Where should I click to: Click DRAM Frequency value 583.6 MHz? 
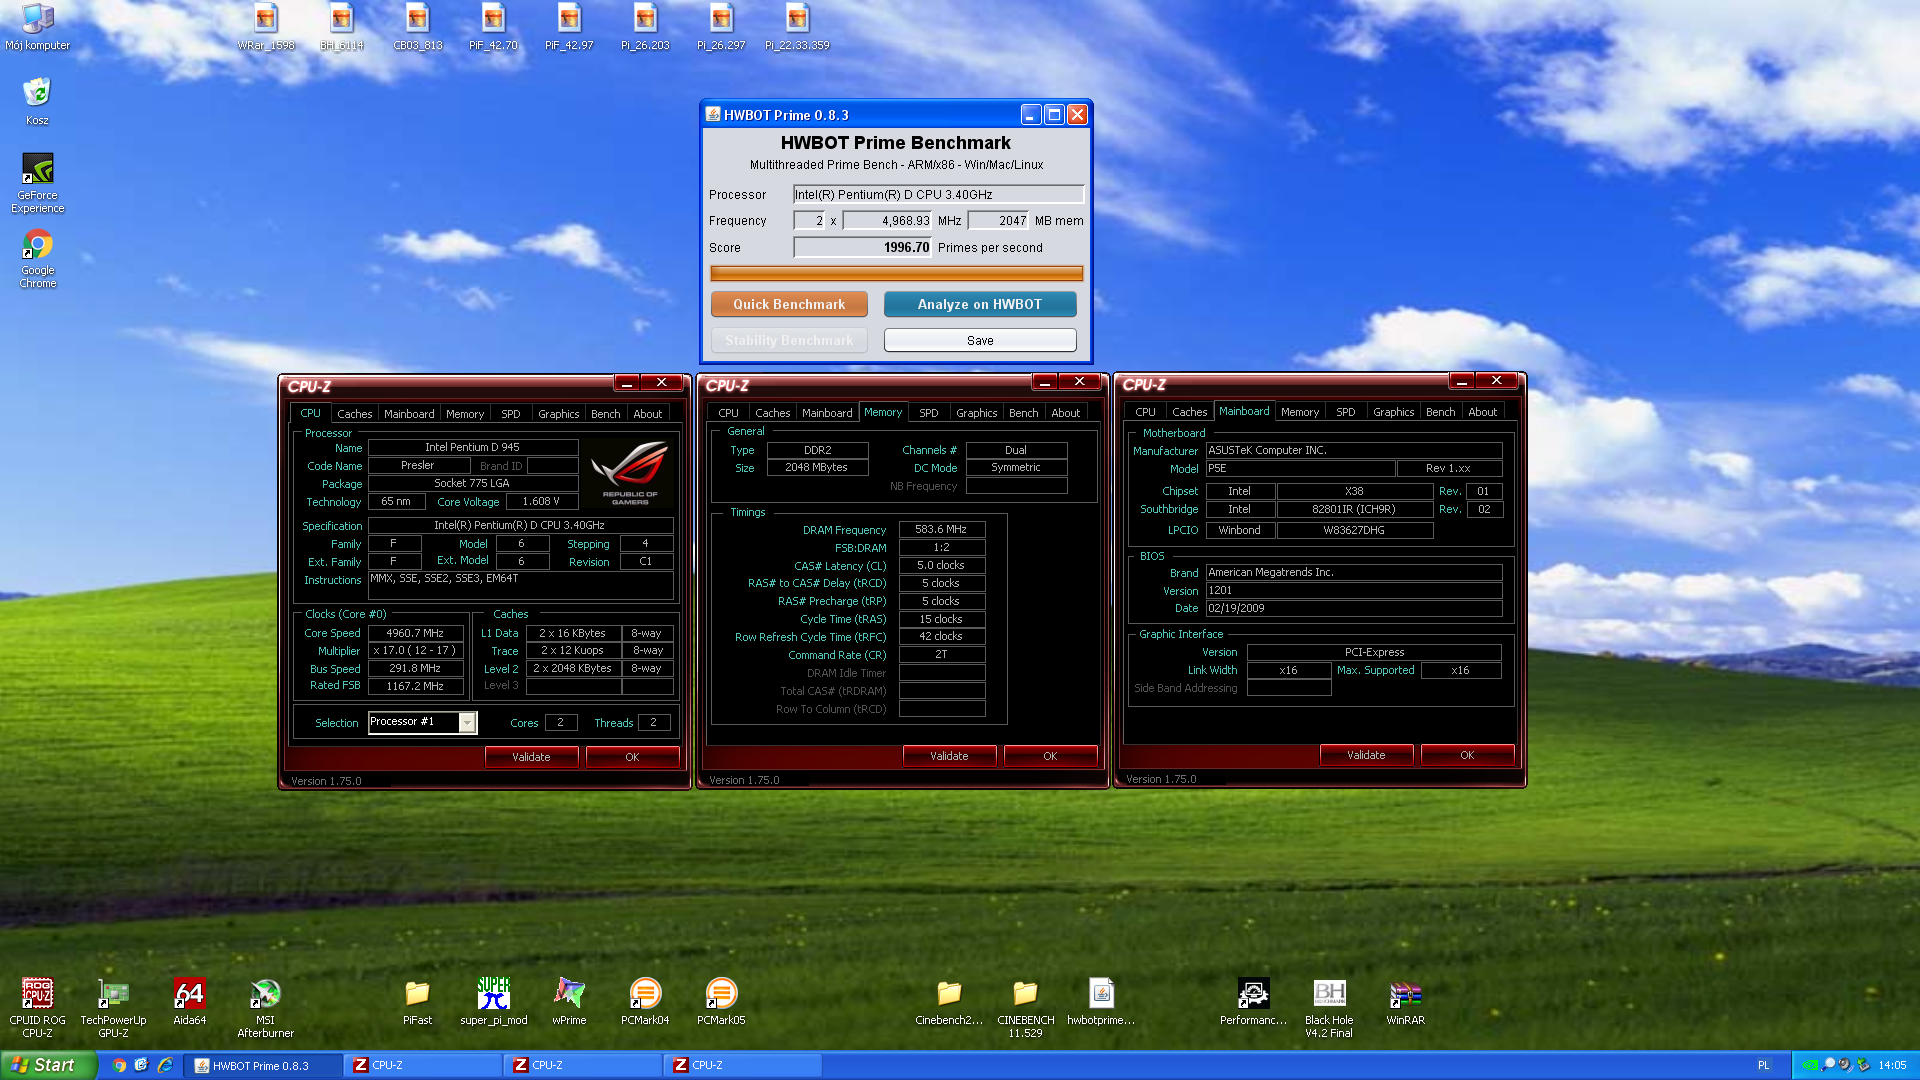(x=941, y=529)
